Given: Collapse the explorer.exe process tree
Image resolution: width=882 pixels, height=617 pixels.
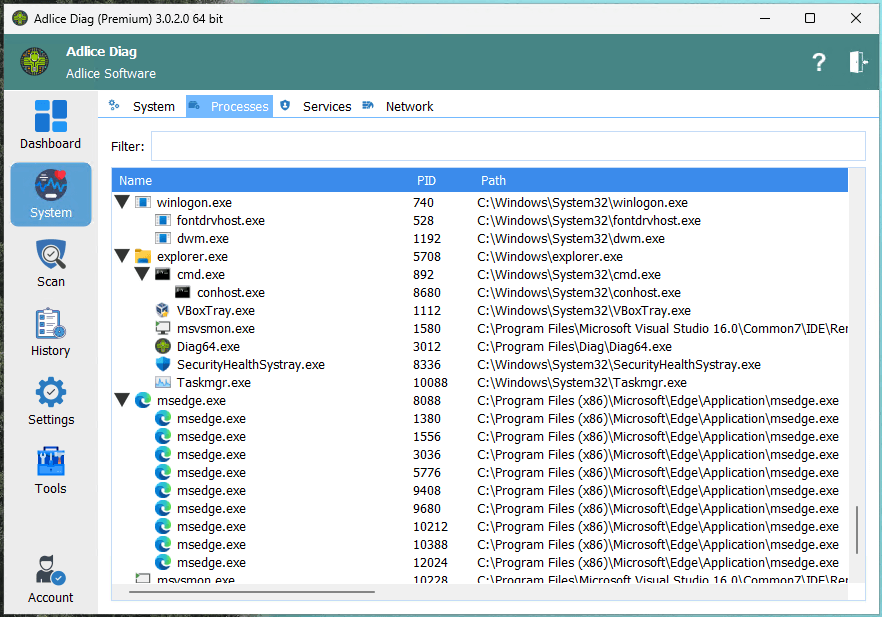Looking at the screenshot, I should (x=123, y=257).
